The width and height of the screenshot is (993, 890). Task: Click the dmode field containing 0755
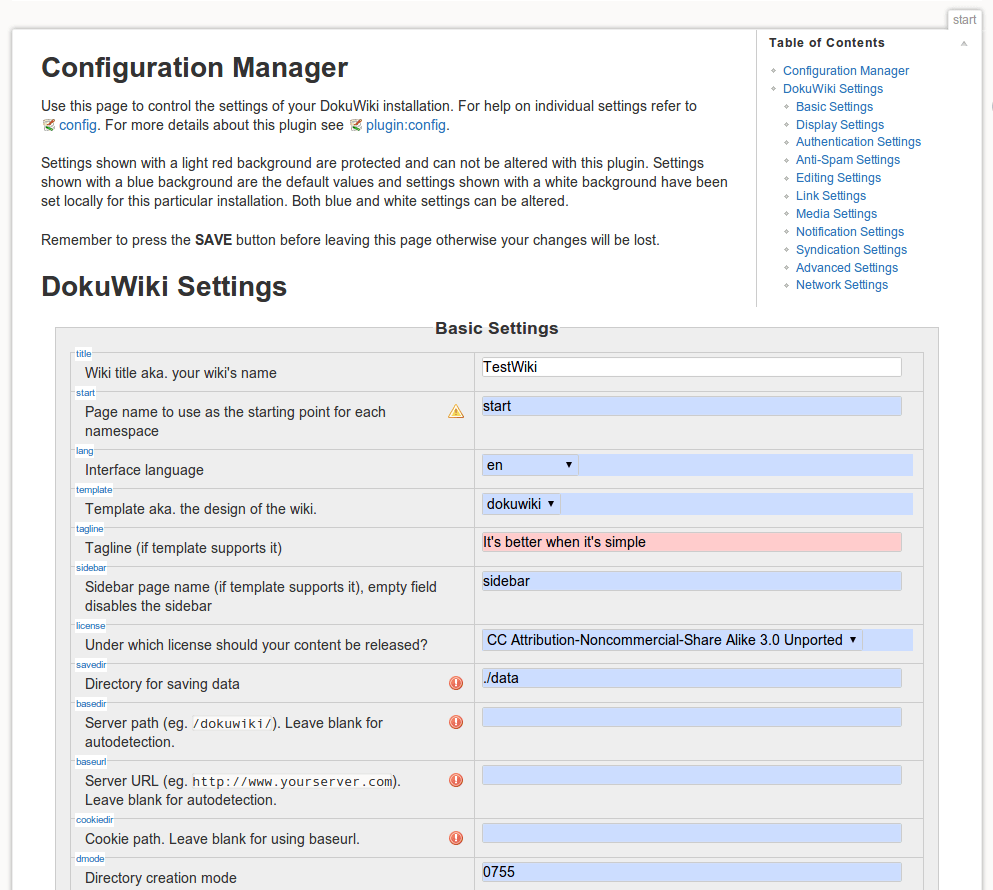coord(692,872)
